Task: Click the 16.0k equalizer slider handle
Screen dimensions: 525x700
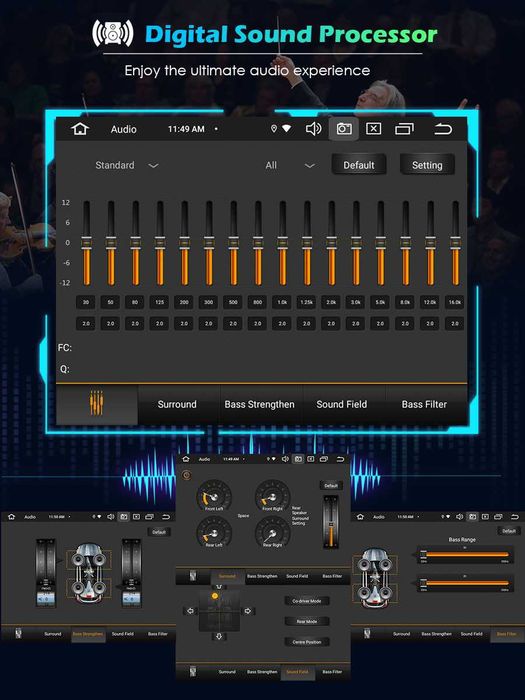Action: coord(455,243)
